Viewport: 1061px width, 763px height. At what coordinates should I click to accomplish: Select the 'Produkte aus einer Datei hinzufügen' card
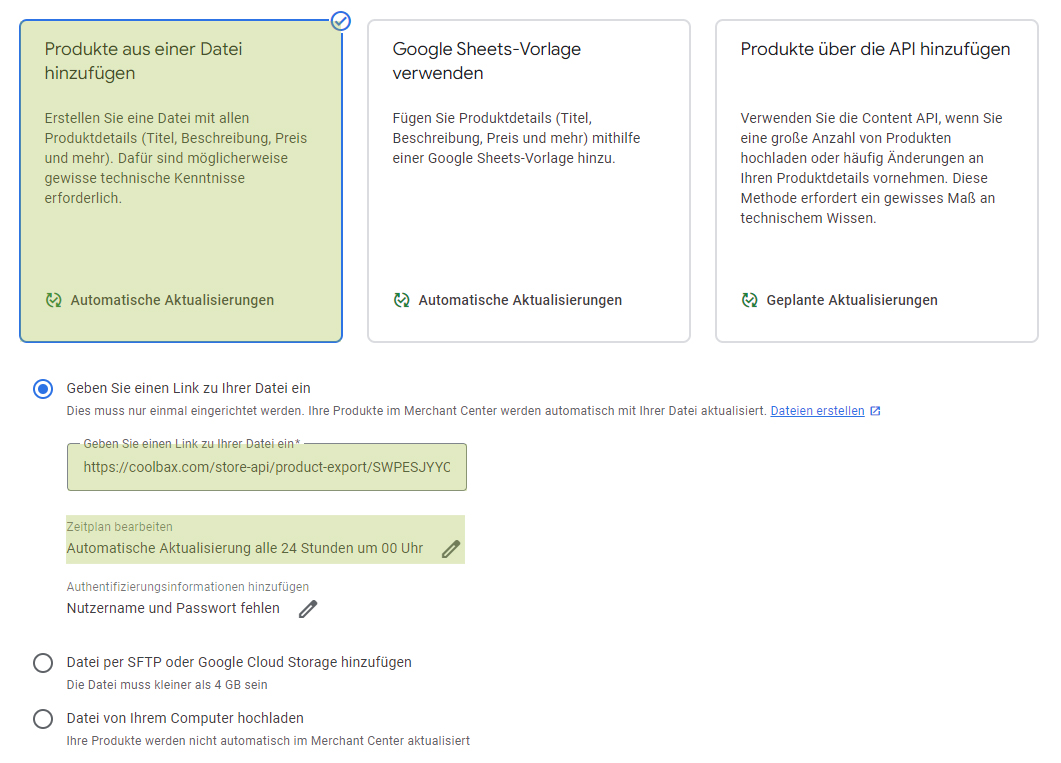click(181, 180)
